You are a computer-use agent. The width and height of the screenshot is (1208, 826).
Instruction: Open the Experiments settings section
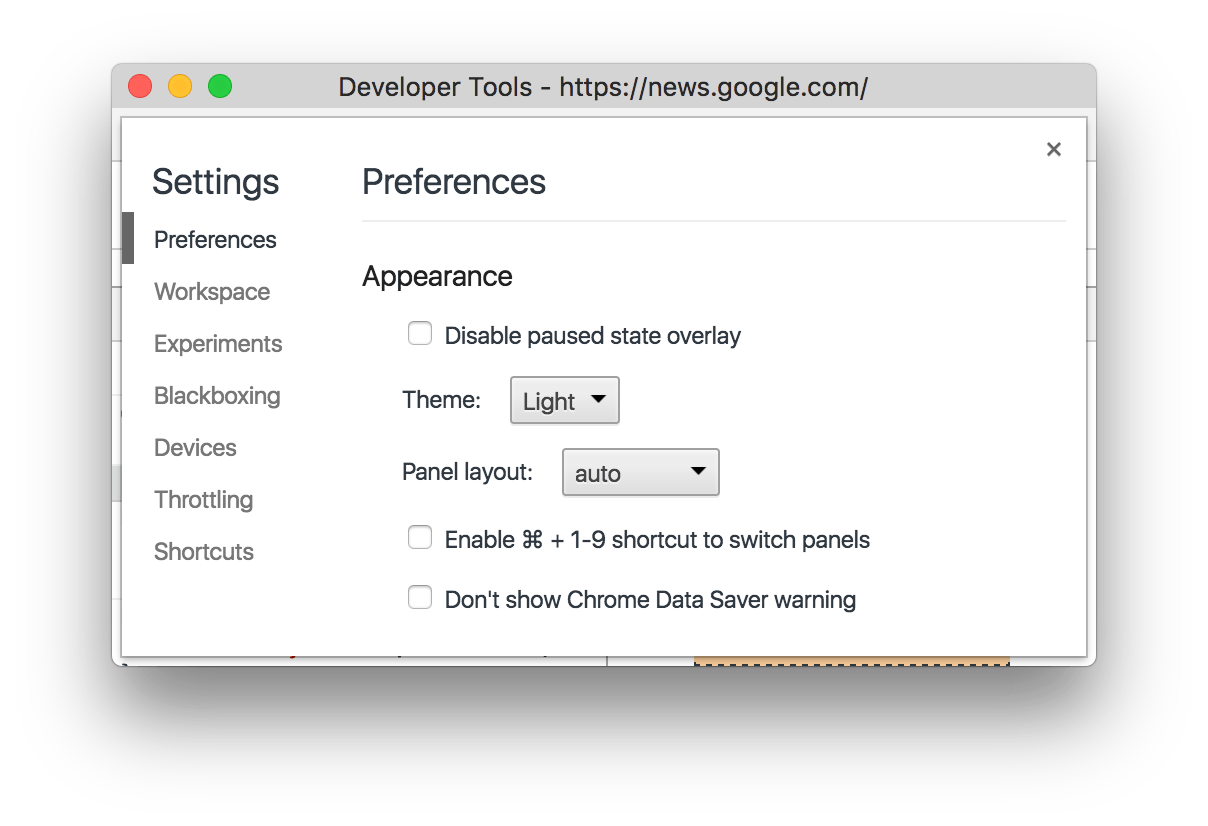click(217, 343)
